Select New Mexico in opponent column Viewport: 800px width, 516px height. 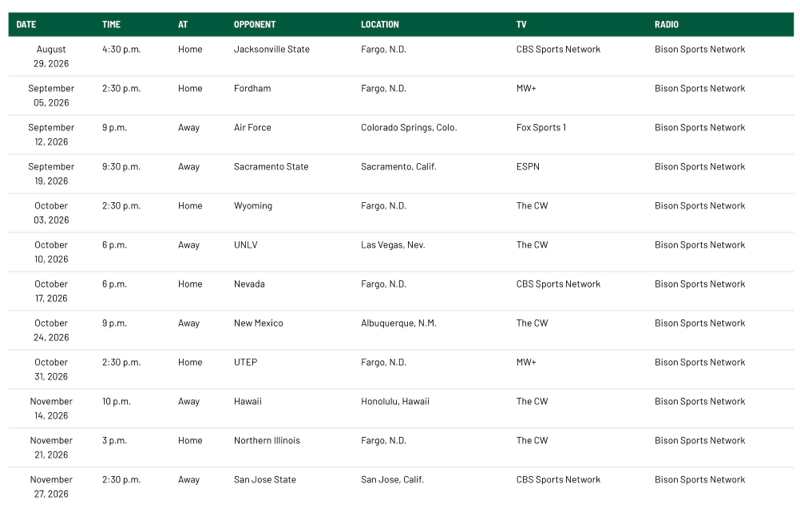(x=258, y=323)
